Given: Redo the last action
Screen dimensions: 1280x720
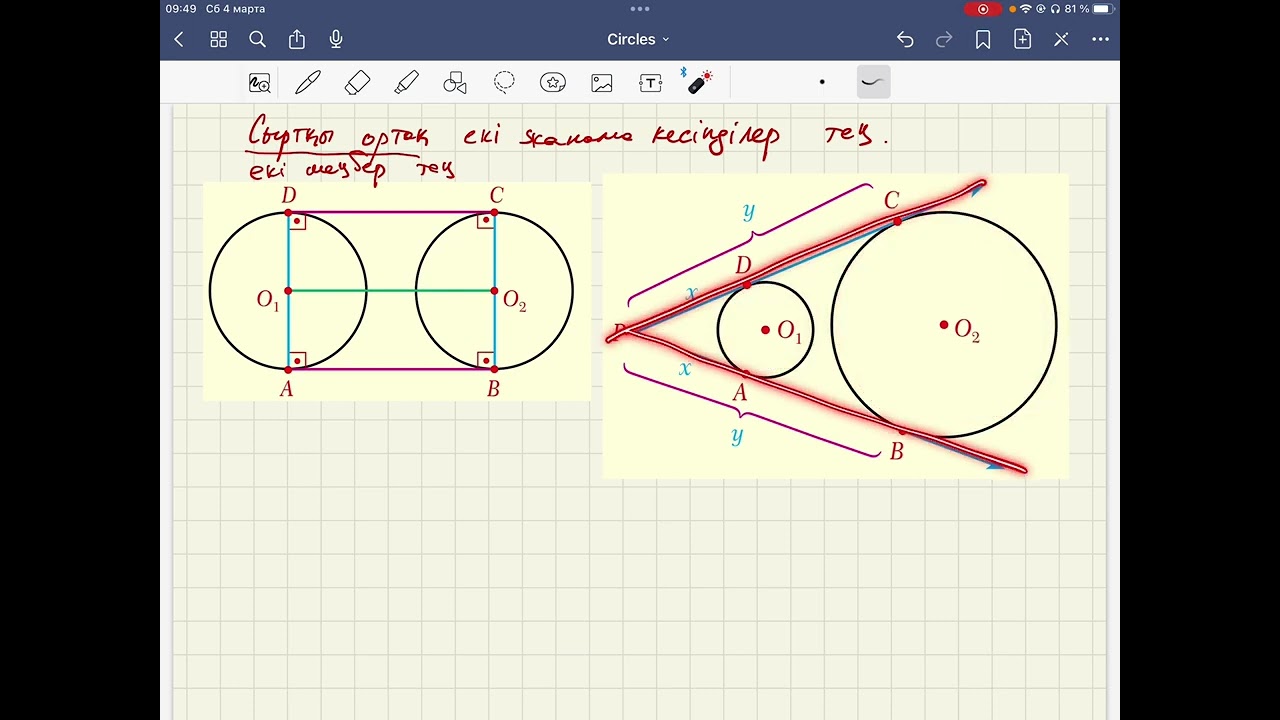Looking at the screenshot, I should coord(944,39).
